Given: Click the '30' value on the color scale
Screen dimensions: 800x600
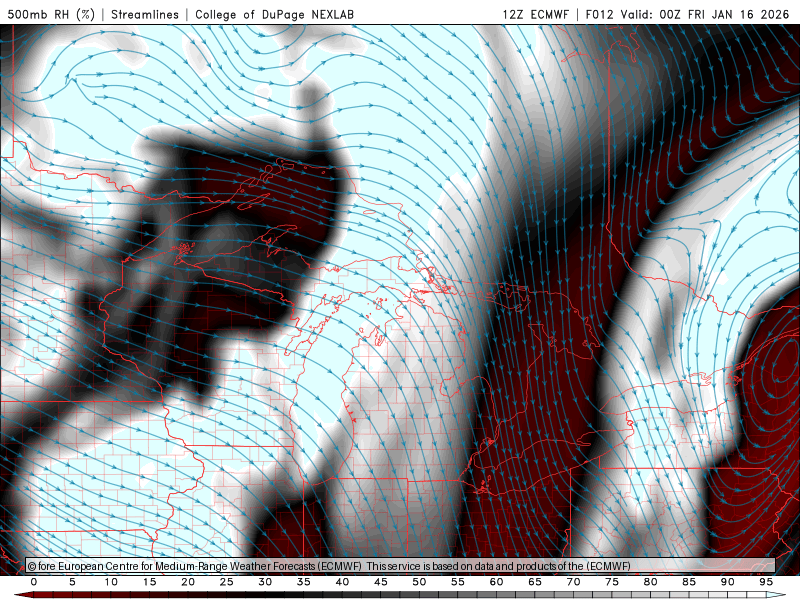Looking at the screenshot, I should [x=265, y=582].
